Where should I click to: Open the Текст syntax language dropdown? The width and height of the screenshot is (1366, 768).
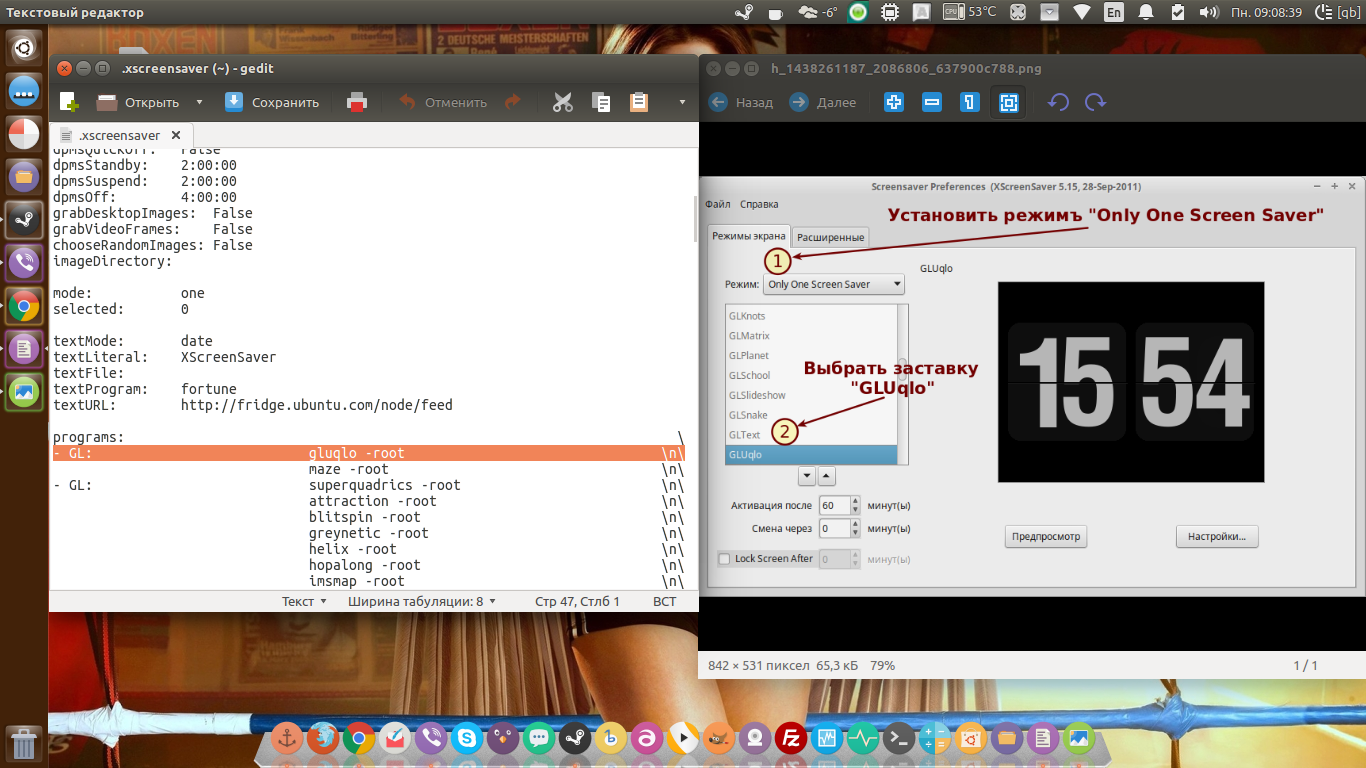pyautogui.click(x=304, y=601)
